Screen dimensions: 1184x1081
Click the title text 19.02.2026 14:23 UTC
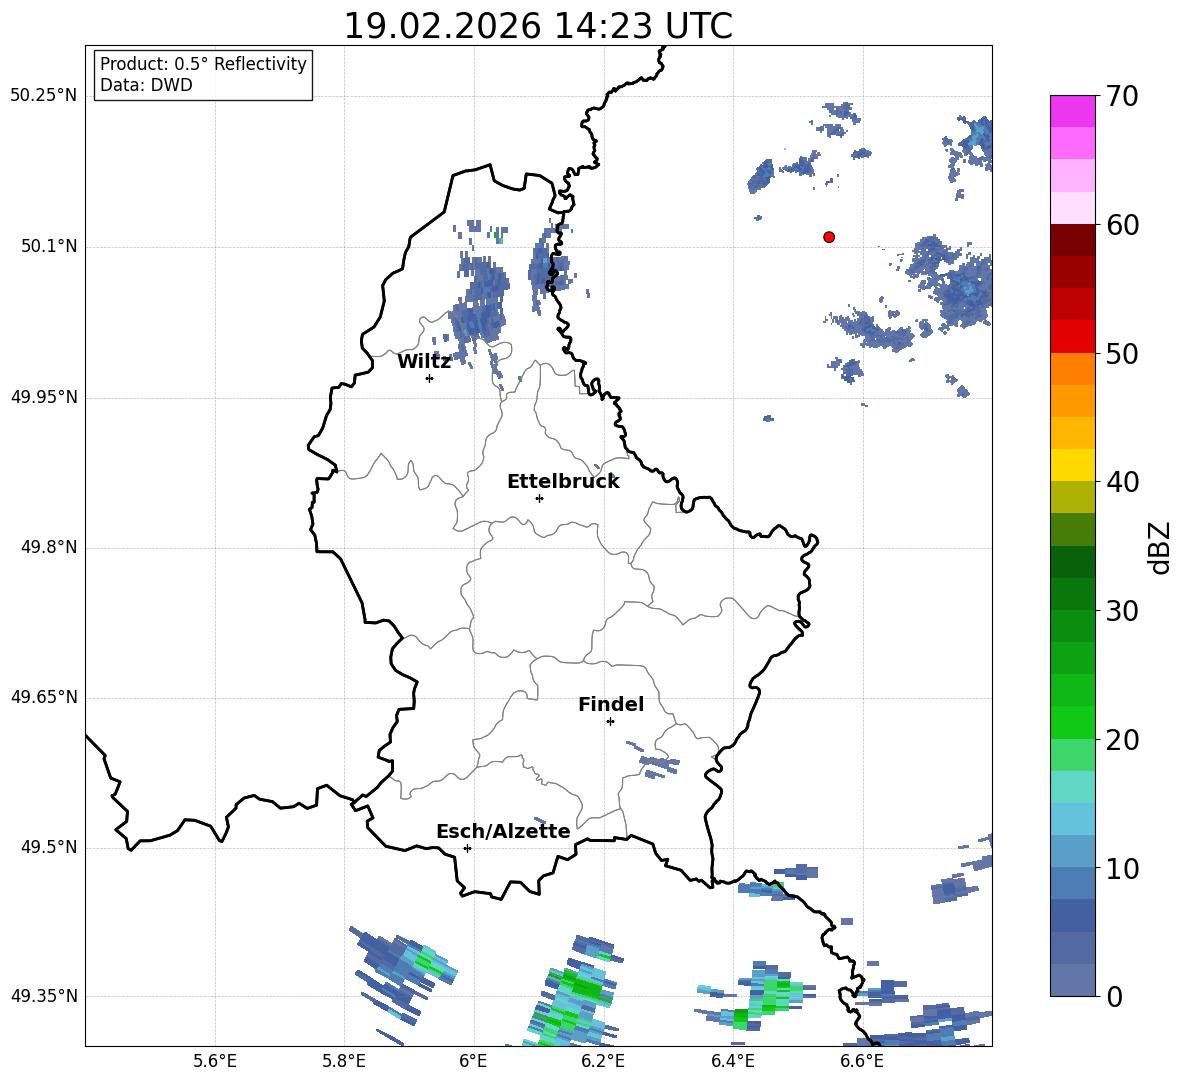pos(538,26)
